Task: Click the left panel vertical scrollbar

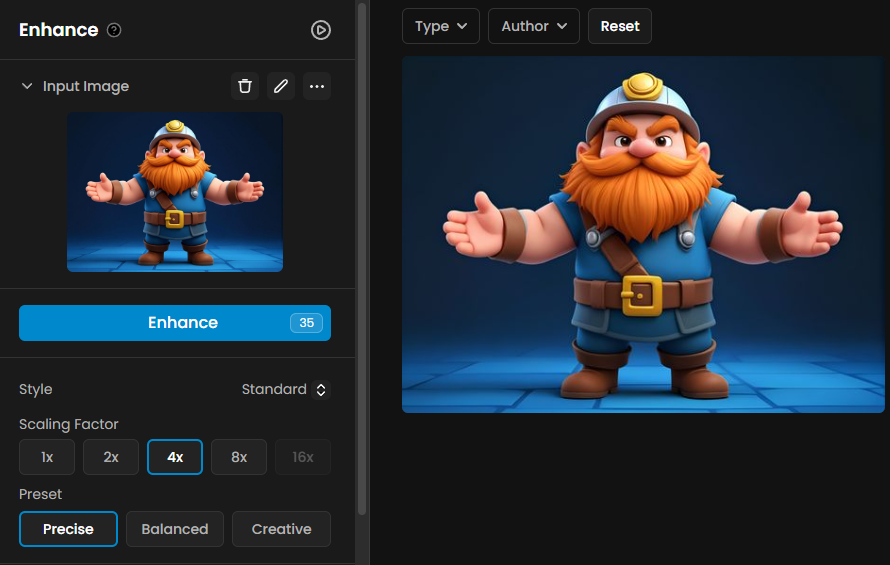Action: click(x=362, y=250)
